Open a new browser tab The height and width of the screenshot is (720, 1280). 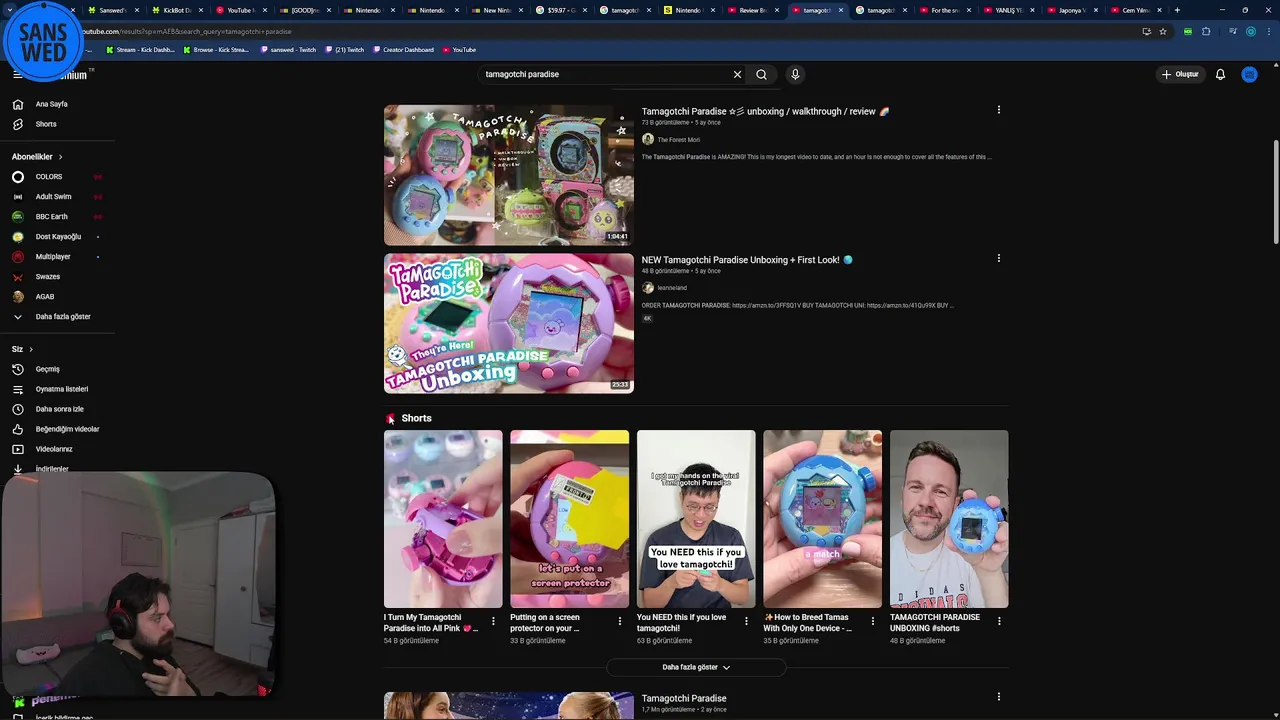[1177, 10]
